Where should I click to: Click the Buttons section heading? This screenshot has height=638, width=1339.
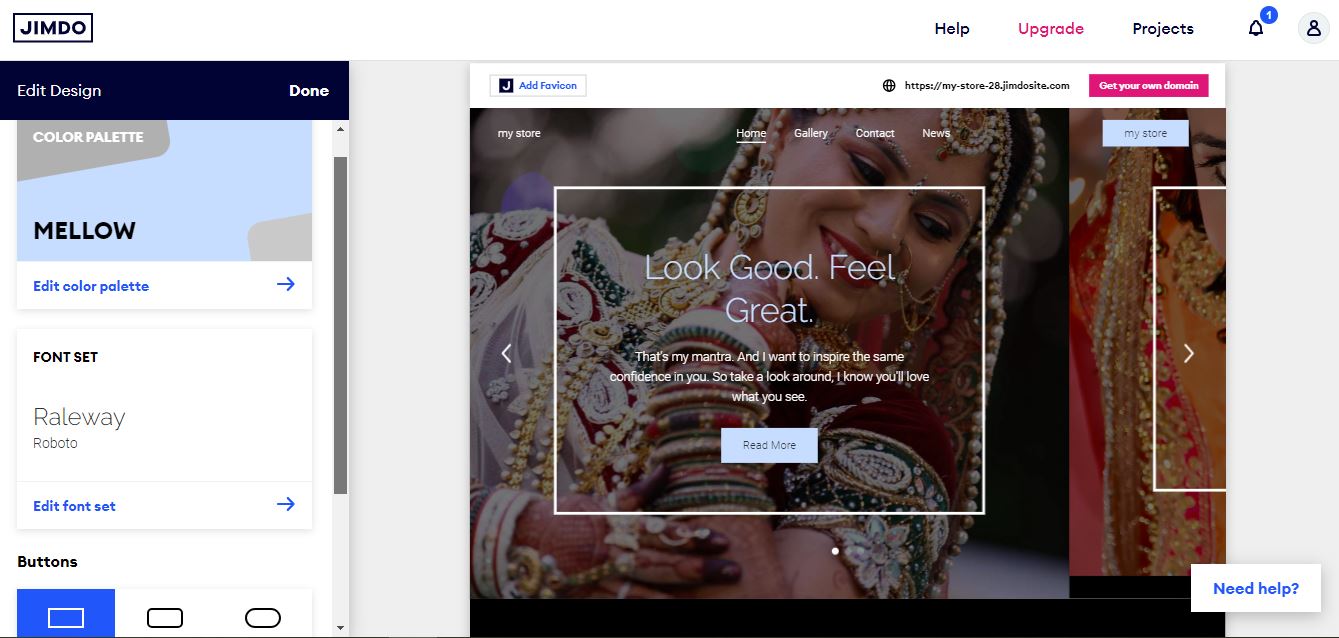pos(47,561)
